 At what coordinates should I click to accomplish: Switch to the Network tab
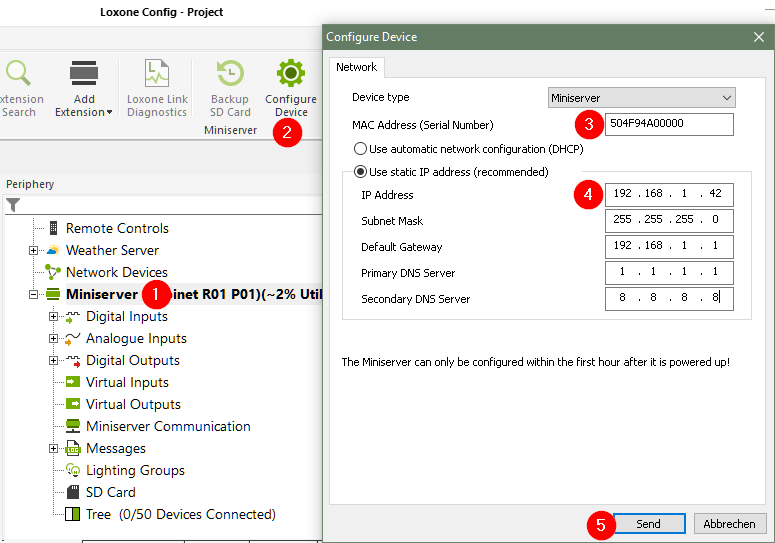coord(356,67)
